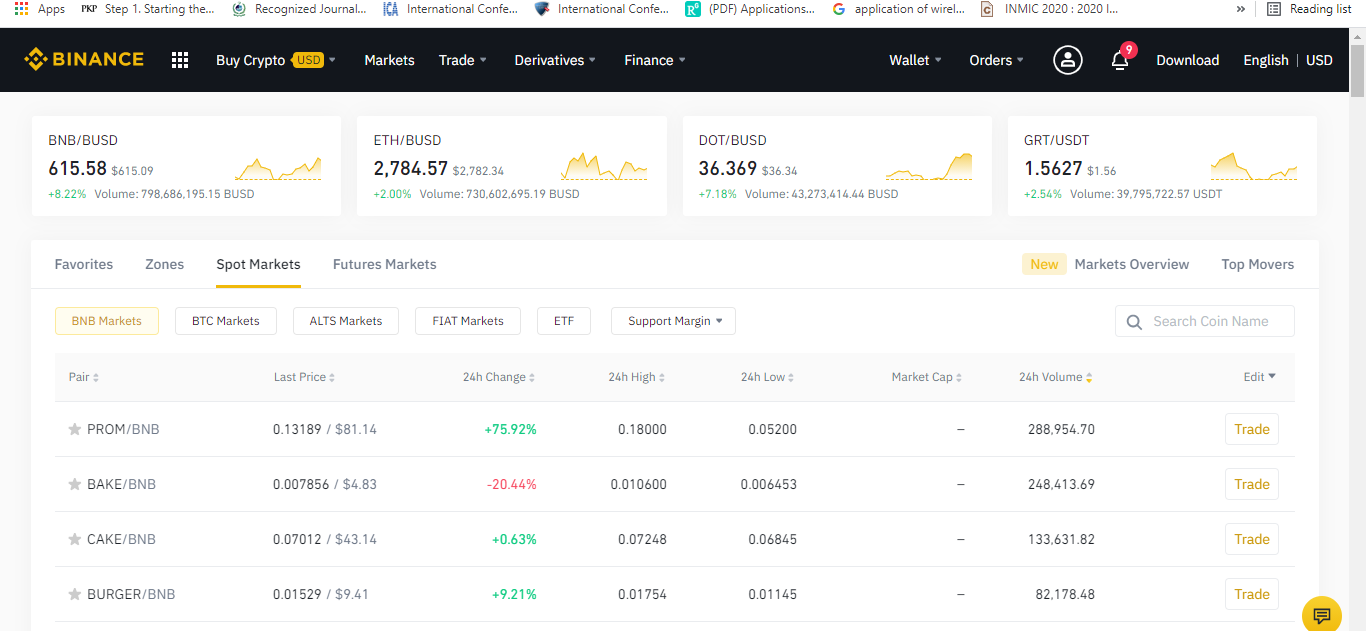Expand the Finance menu
The width and height of the screenshot is (1366, 631).
(x=655, y=60)
